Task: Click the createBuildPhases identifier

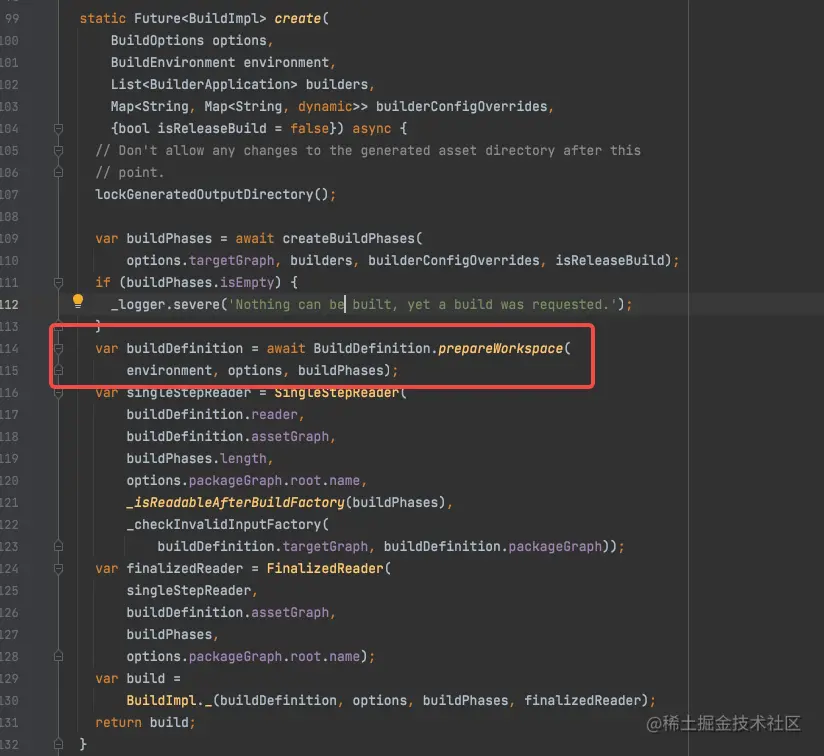Action: [350, 238]
